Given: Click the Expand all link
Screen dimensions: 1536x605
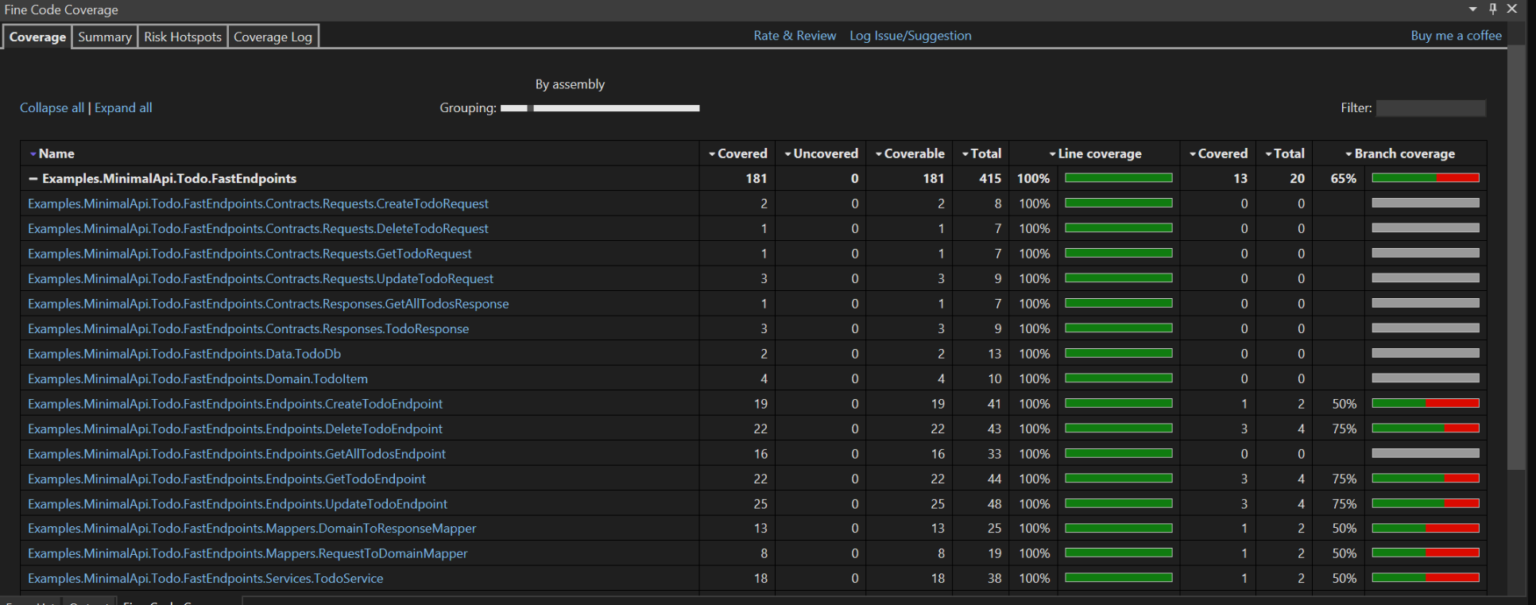Looking at the screenshot, I should [x=123, y=108].
